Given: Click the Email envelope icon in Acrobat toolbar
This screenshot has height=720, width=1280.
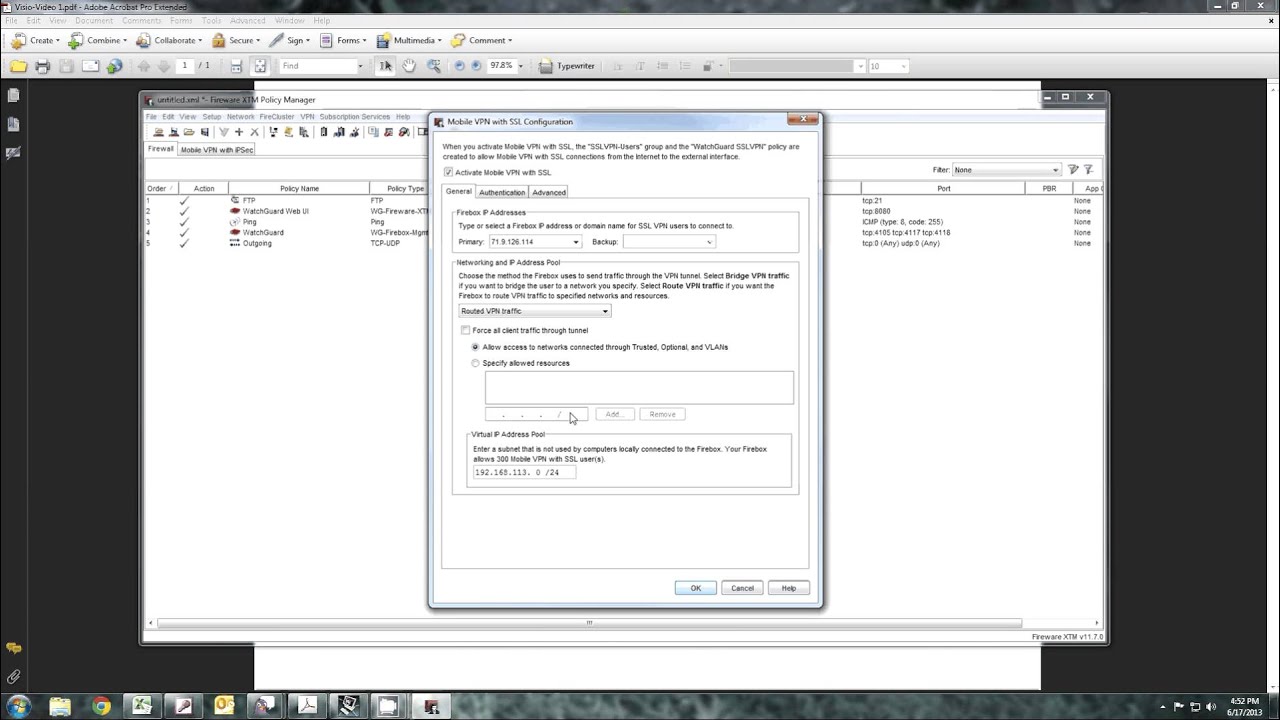Looking at the screenshot, I should pos(90,66).
